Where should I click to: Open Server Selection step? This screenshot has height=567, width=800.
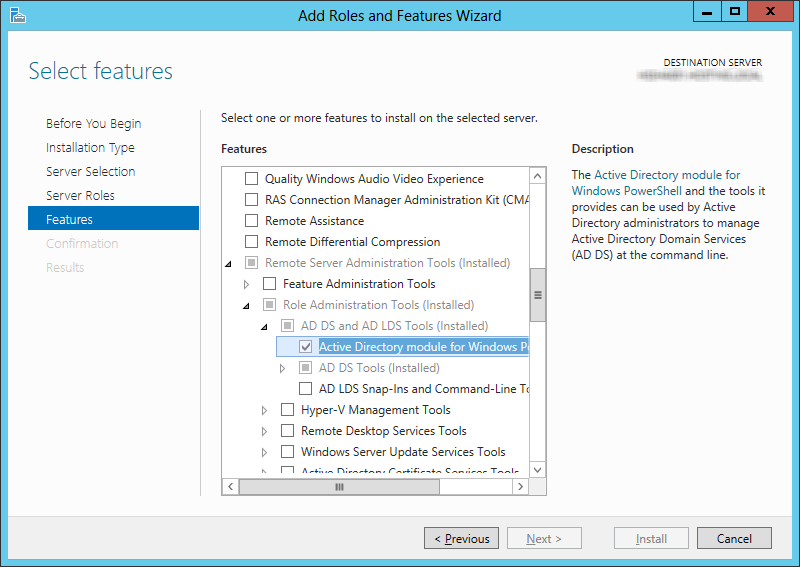[90, 171]
